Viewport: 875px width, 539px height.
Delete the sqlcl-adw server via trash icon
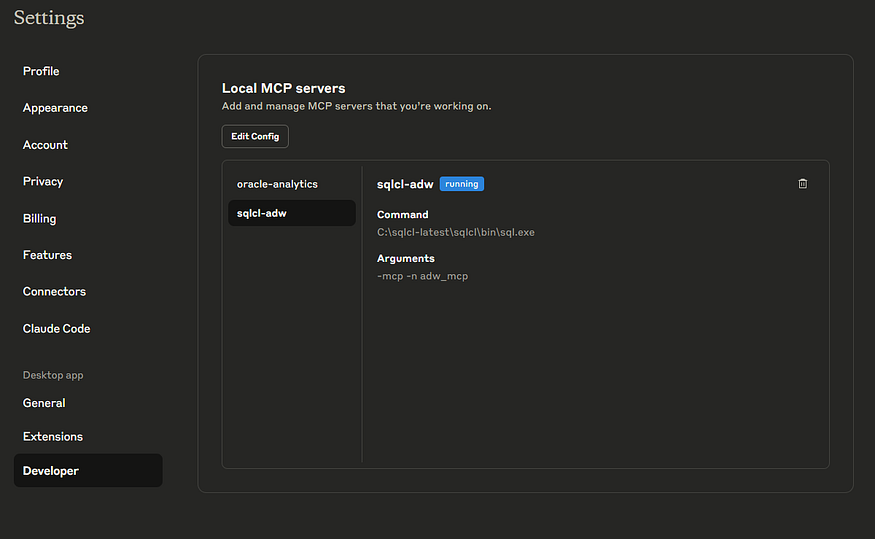point(802,184)
